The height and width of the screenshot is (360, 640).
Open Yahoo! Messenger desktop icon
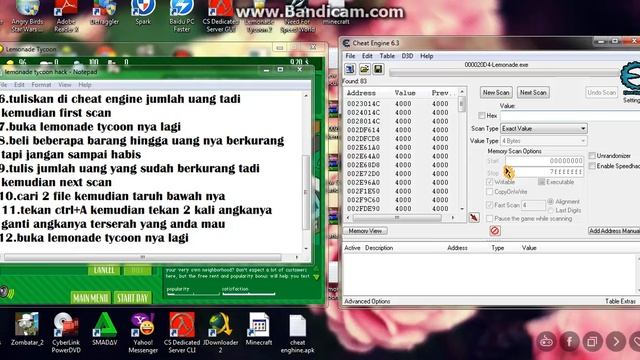click(143, 333)
